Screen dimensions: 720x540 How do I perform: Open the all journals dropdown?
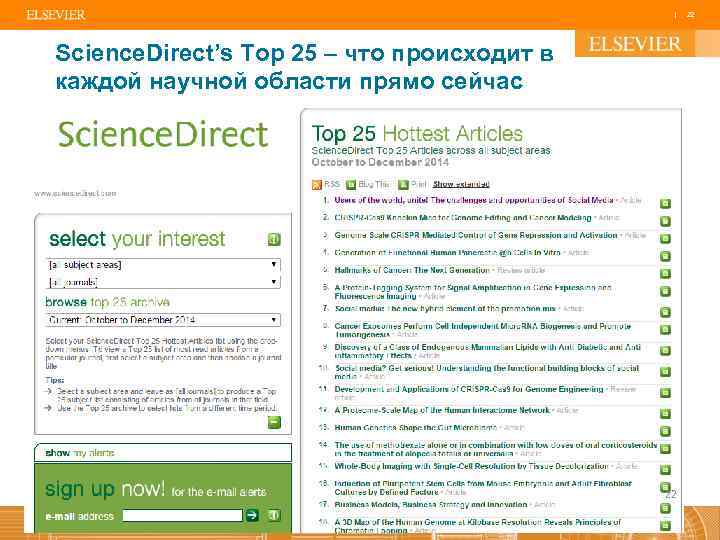click(x=163, y=282)
